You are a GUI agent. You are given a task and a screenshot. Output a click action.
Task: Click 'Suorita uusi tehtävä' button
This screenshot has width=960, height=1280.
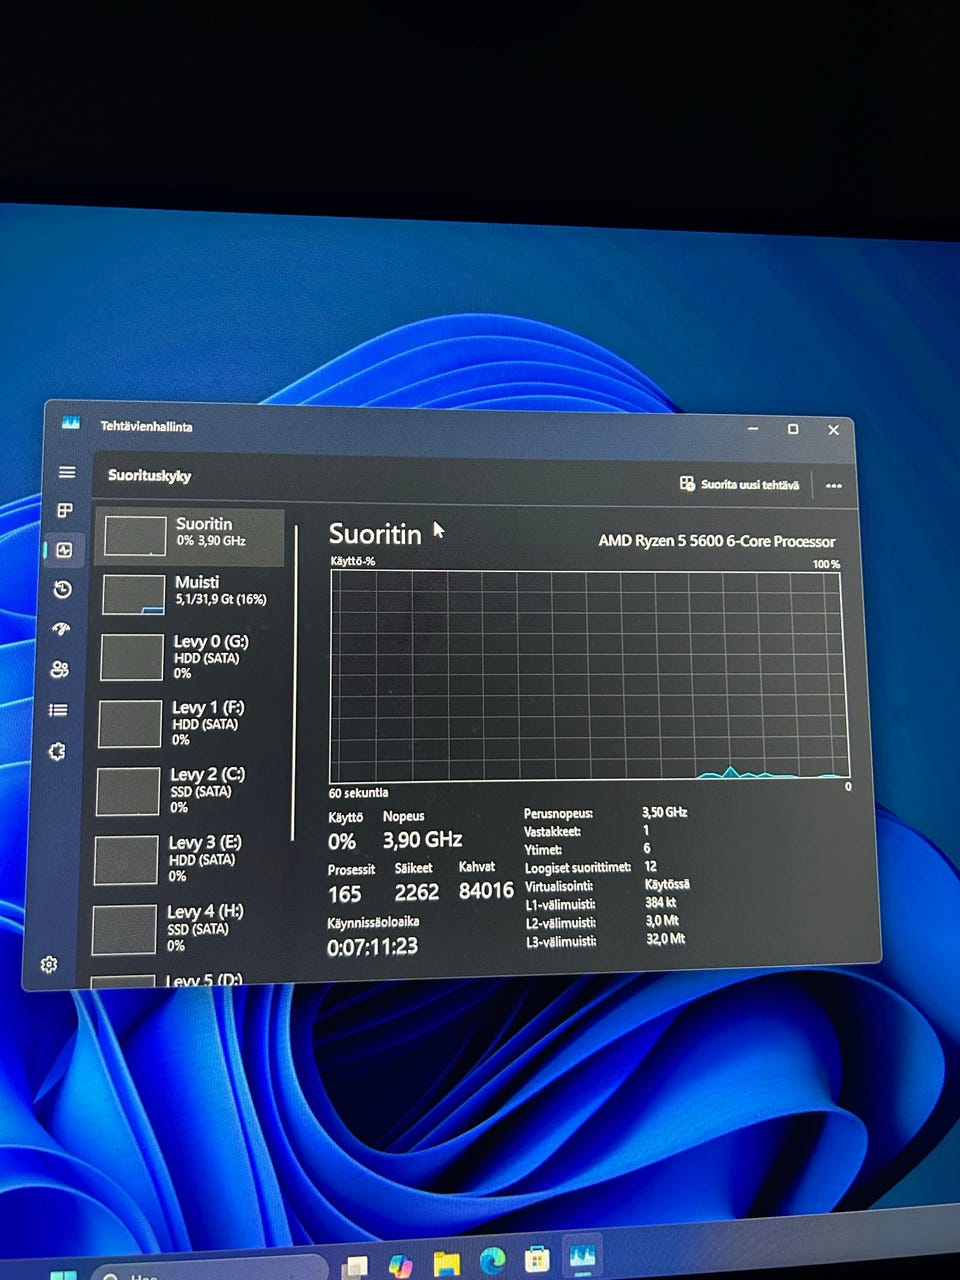(739, 484)
